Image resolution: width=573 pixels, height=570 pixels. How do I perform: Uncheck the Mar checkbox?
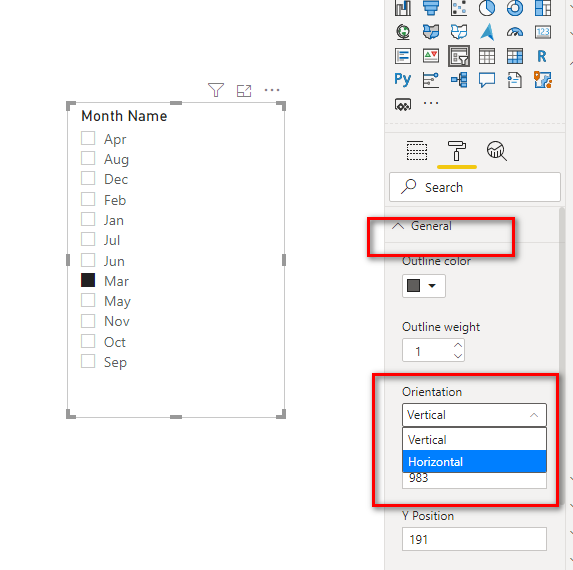88,281
